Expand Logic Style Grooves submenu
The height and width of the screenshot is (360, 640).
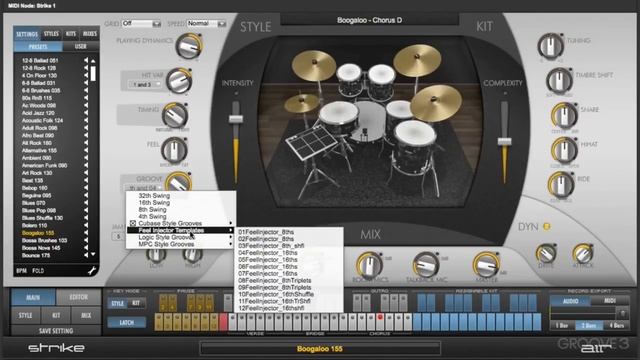point(180,237)
